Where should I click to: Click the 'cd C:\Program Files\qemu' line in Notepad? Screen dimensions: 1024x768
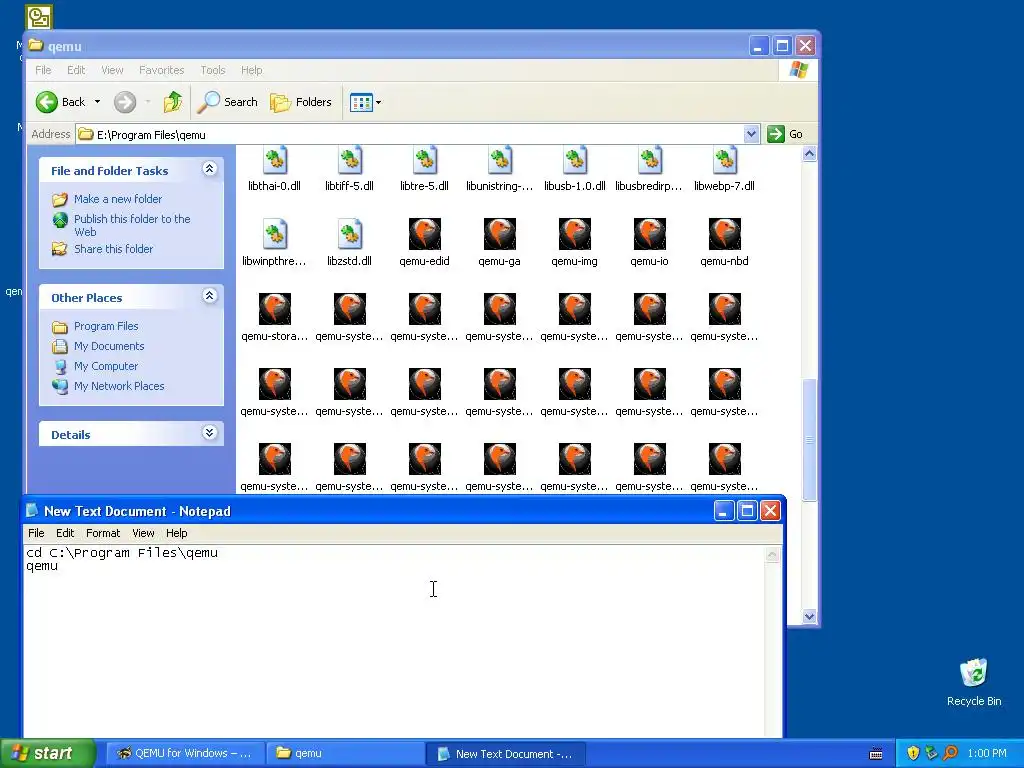tap(122, 553)
